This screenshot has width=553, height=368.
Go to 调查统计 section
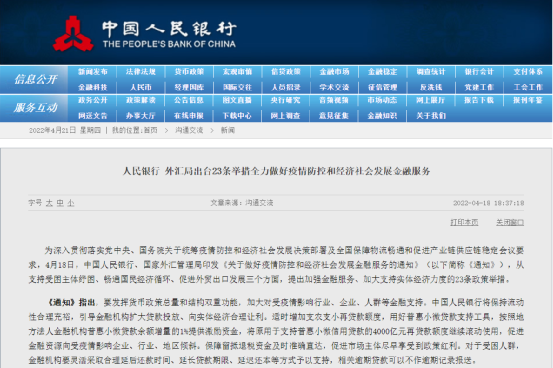[431, 72]
